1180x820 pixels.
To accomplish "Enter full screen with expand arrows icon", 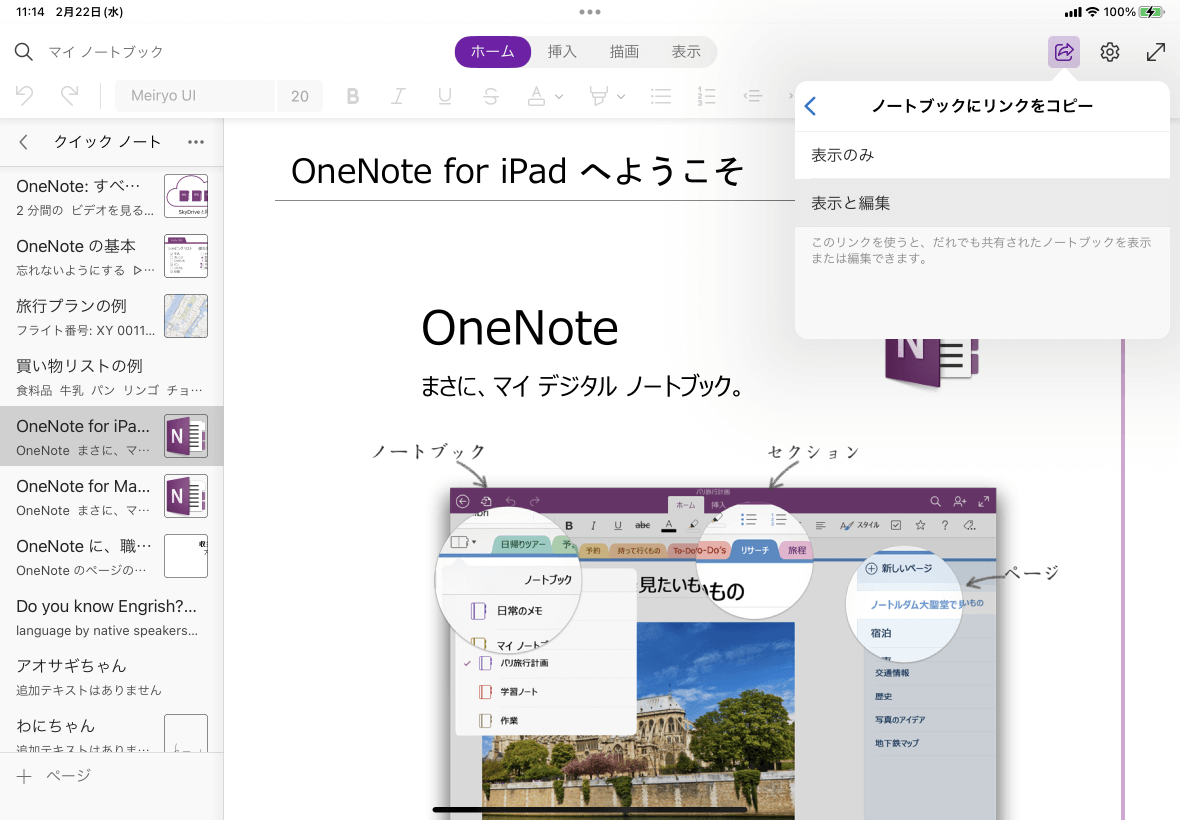I will tap(1155, 52).
